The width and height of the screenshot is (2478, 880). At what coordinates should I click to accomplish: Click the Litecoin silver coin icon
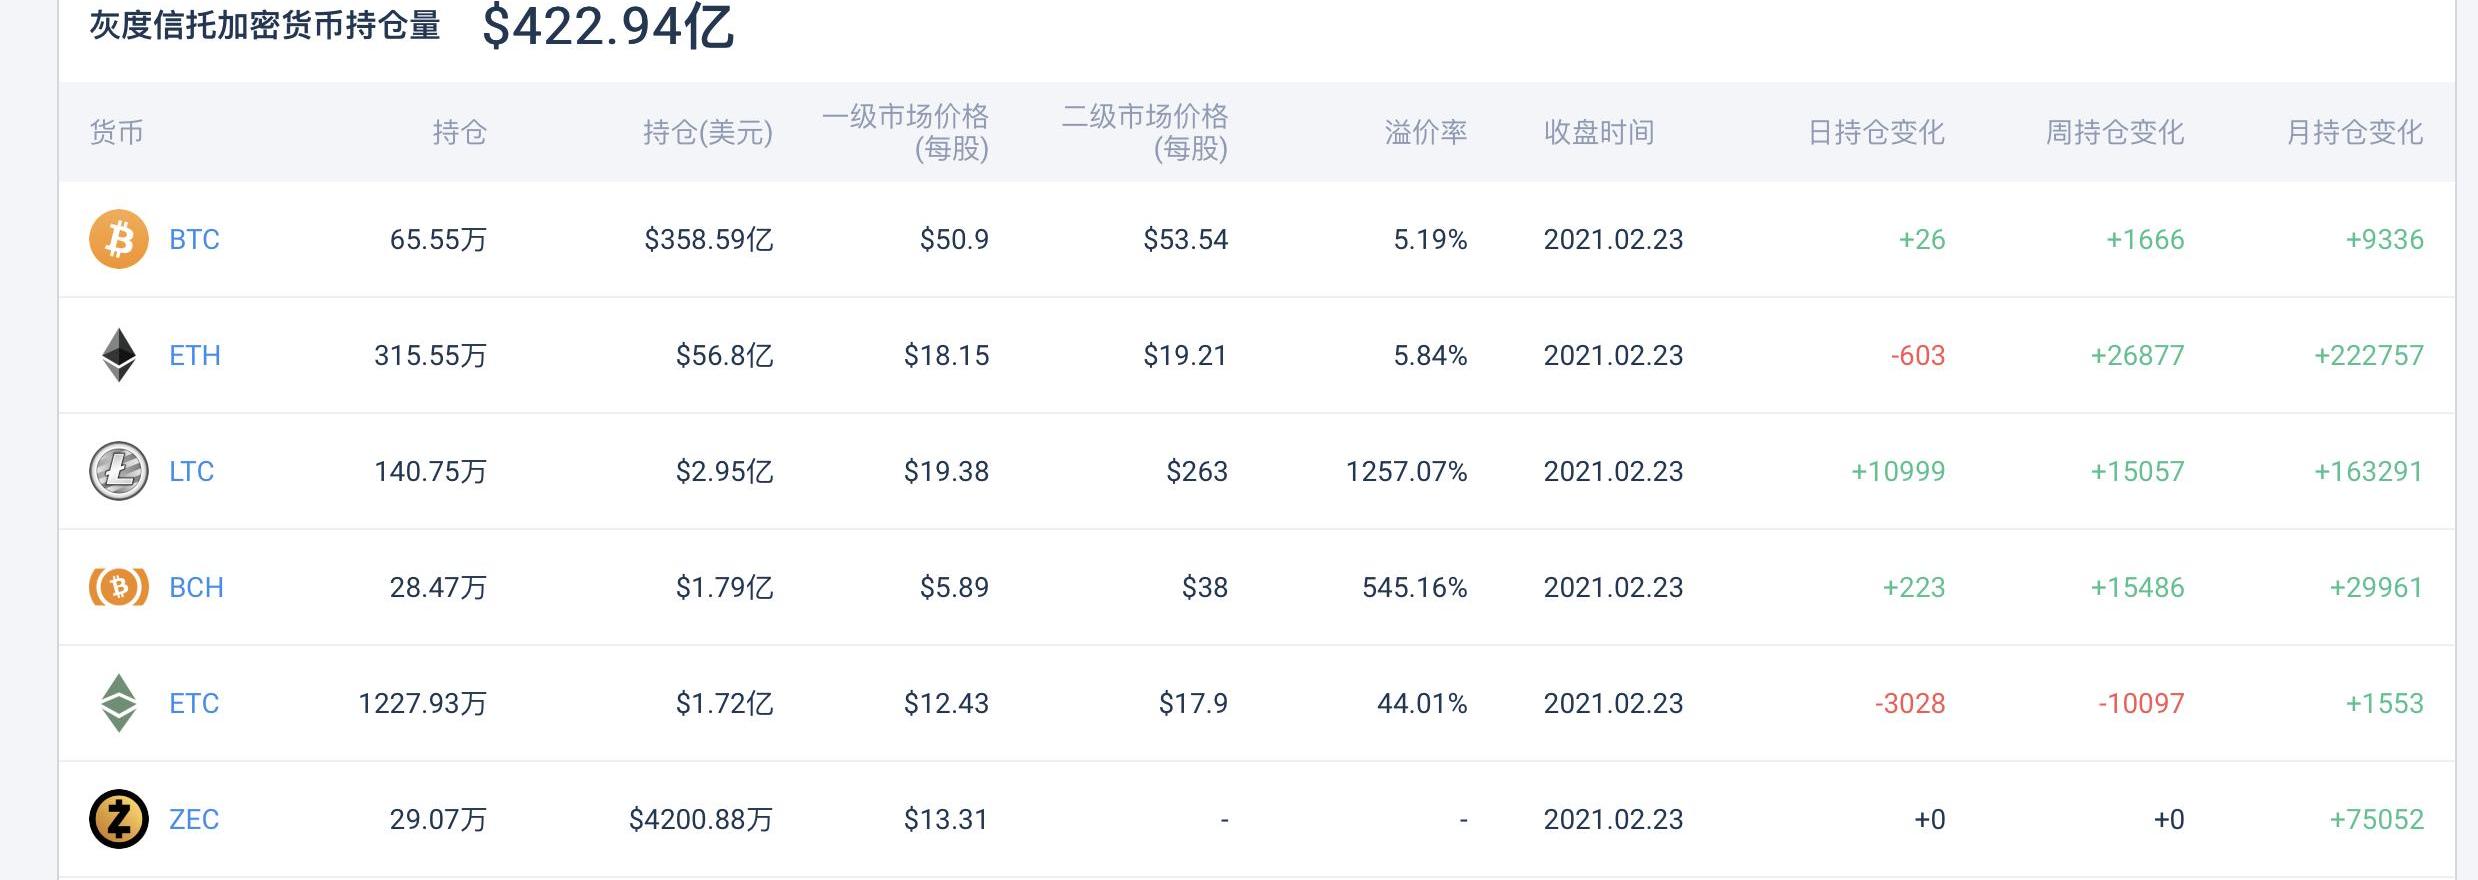[x=119, y=471]
